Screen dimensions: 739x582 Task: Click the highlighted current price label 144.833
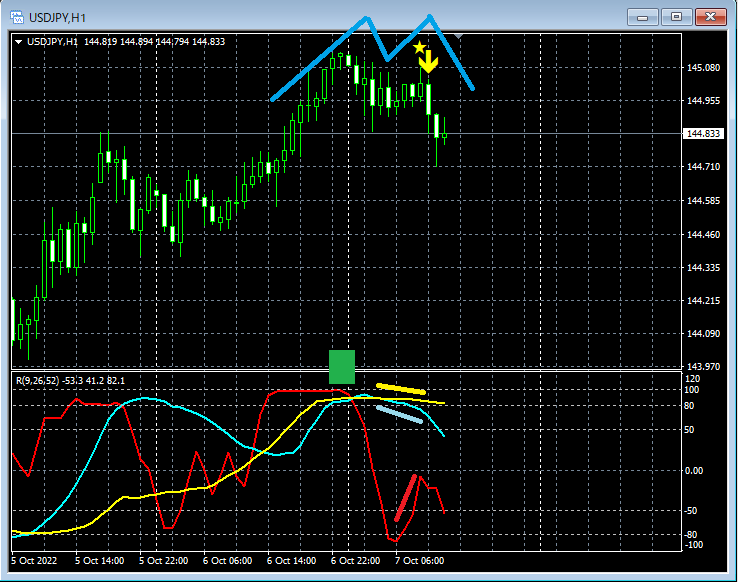coord(703,133)
